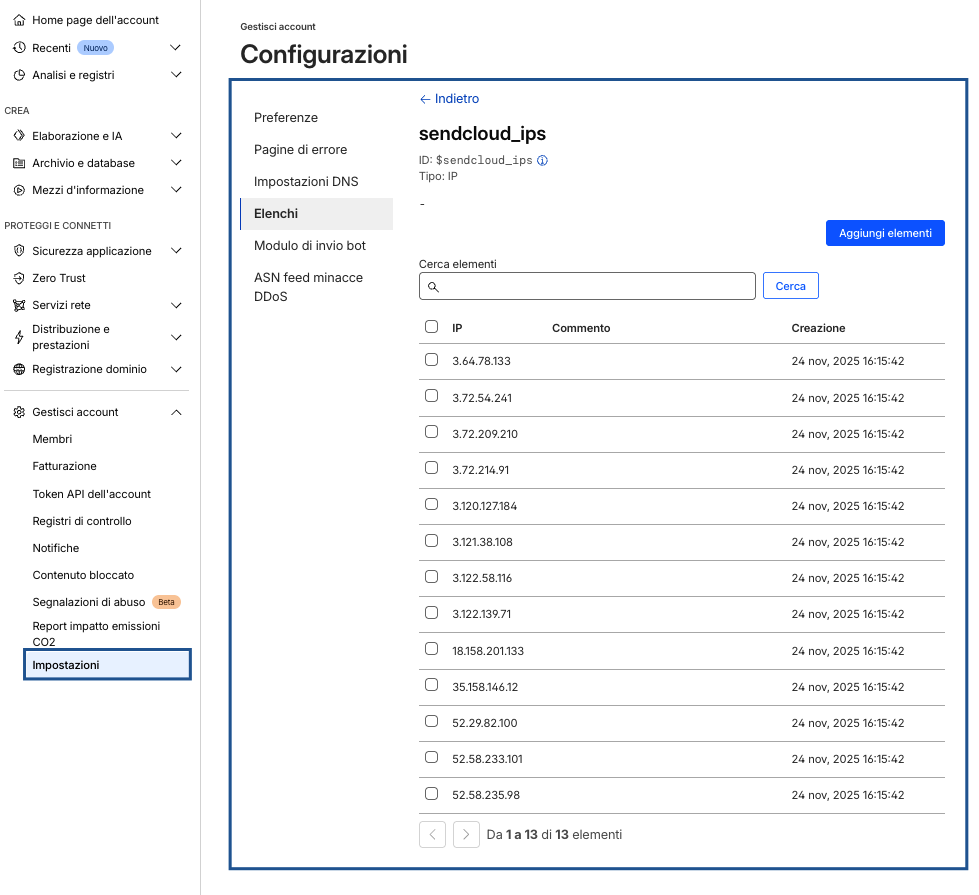Expand the Recenti section chevron

click(x=176, y=47)
